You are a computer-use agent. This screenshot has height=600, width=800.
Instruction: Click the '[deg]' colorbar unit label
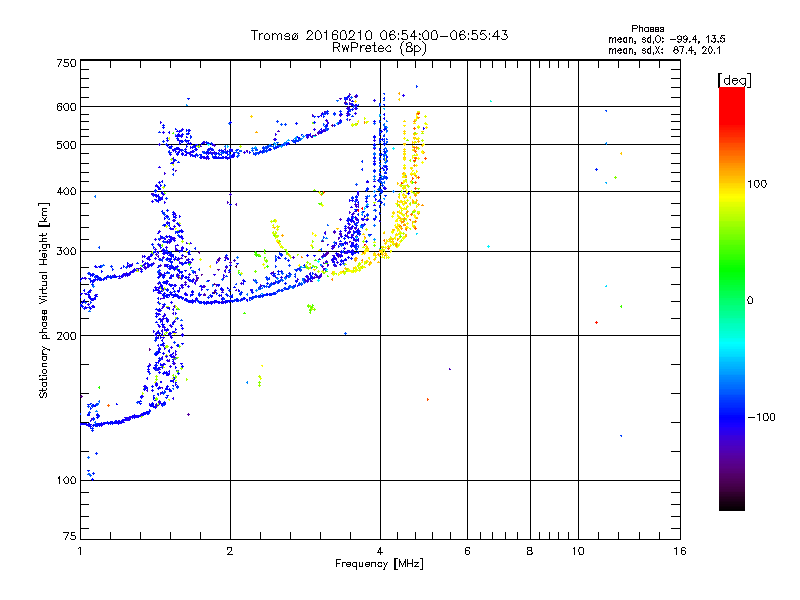click(x=734, y=81)
